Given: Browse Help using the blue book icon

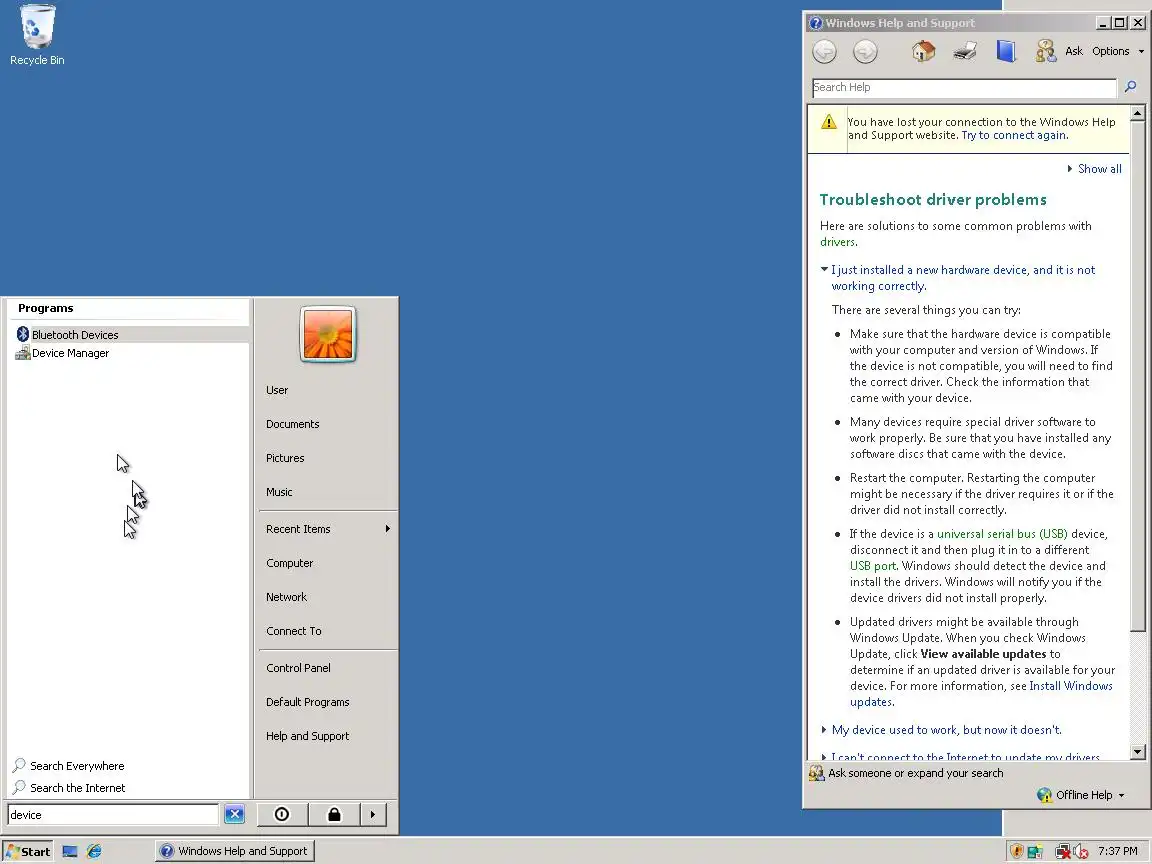Looking at the screenshot, I should click(1006, 51).
